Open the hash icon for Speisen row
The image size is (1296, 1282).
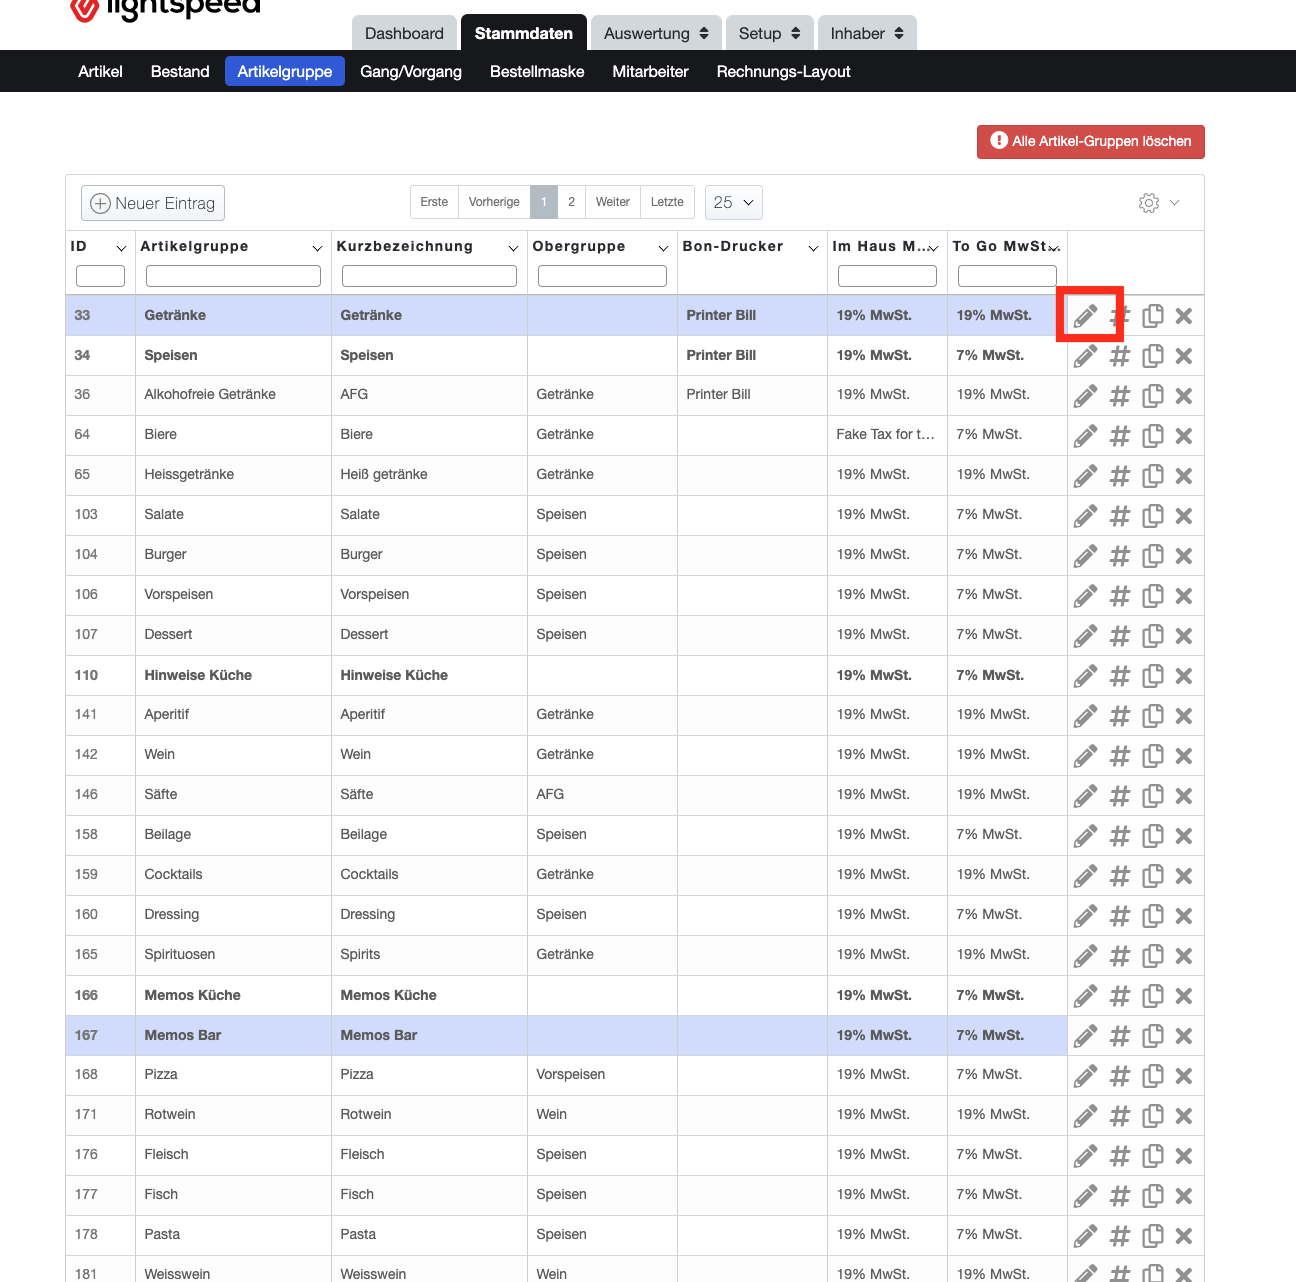(x=1120, y=356)
